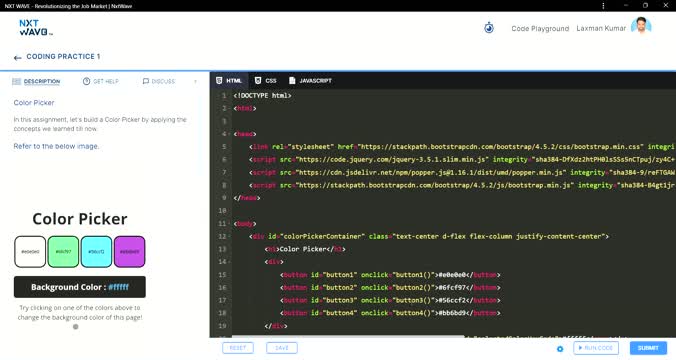Click the Laxman Kumar user name
676x360 pixels.
(601, 28)
